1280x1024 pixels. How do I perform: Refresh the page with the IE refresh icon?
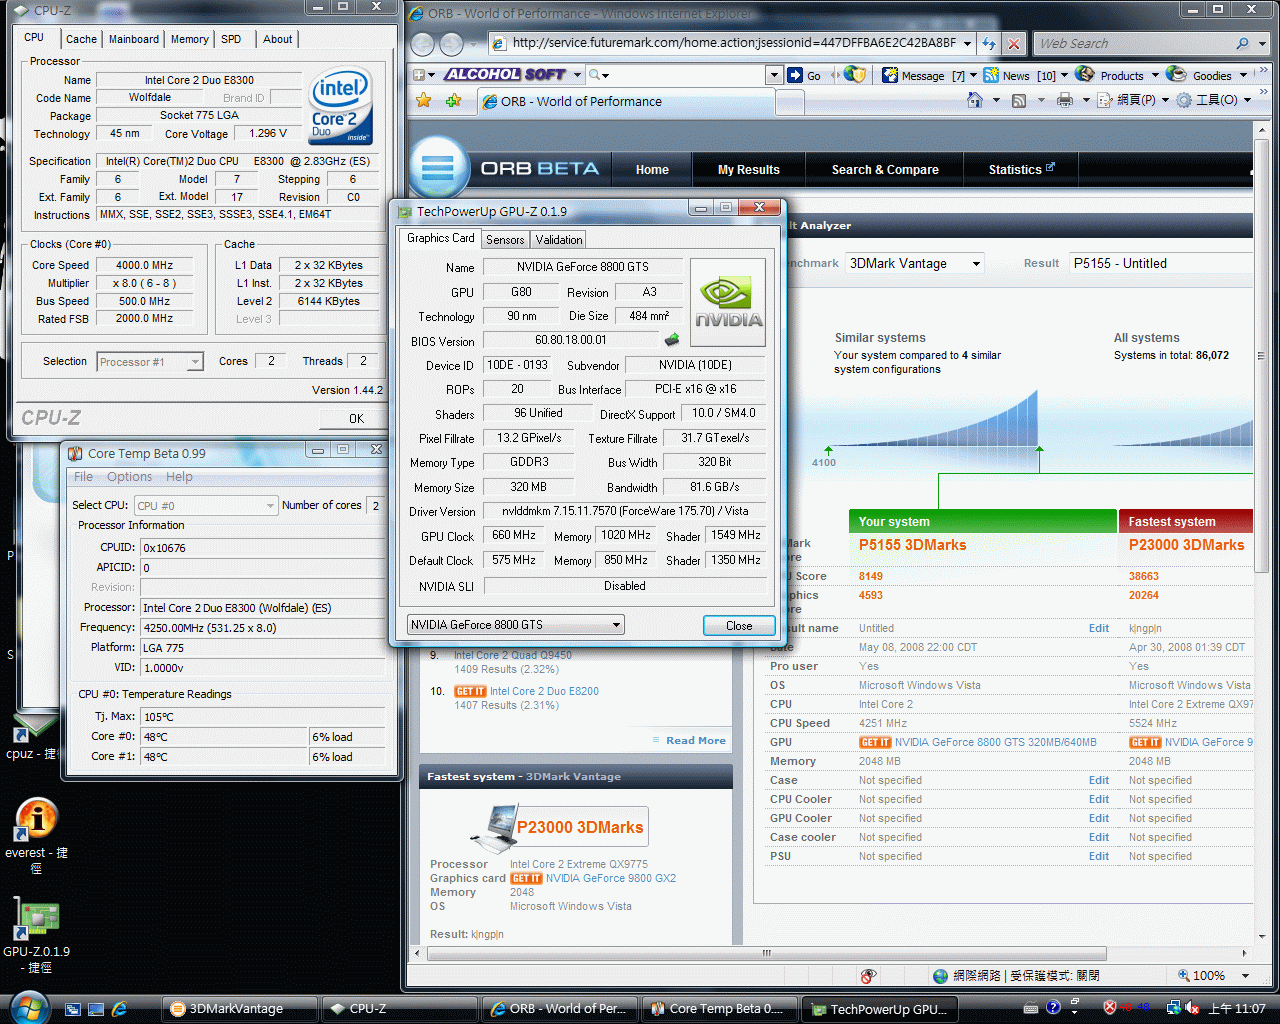coord(989,44)
